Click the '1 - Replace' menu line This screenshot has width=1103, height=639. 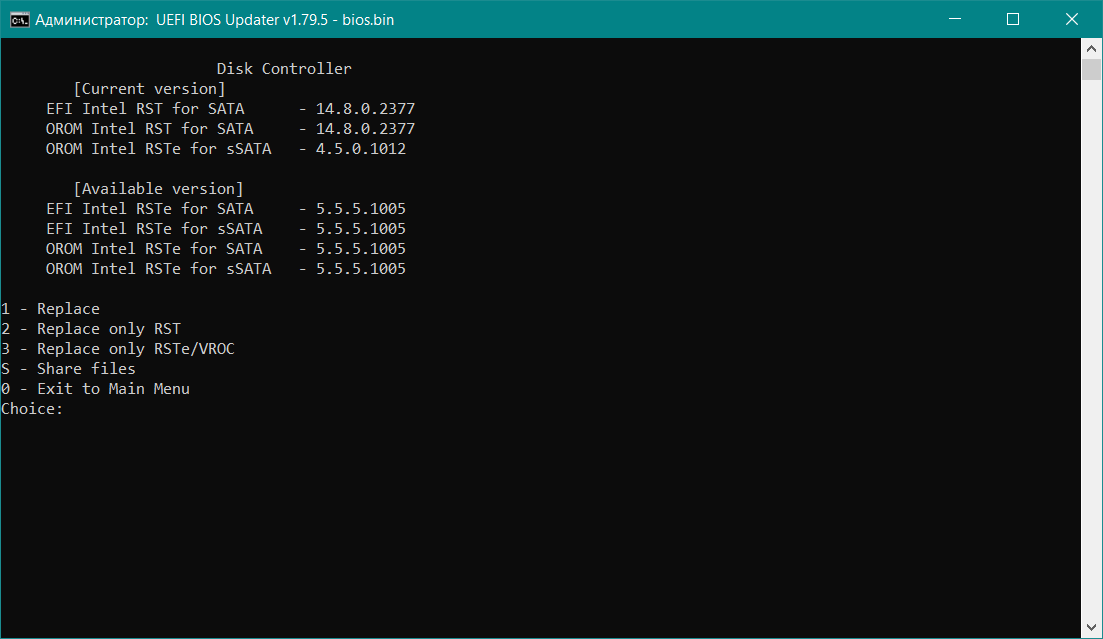point(51,309)
